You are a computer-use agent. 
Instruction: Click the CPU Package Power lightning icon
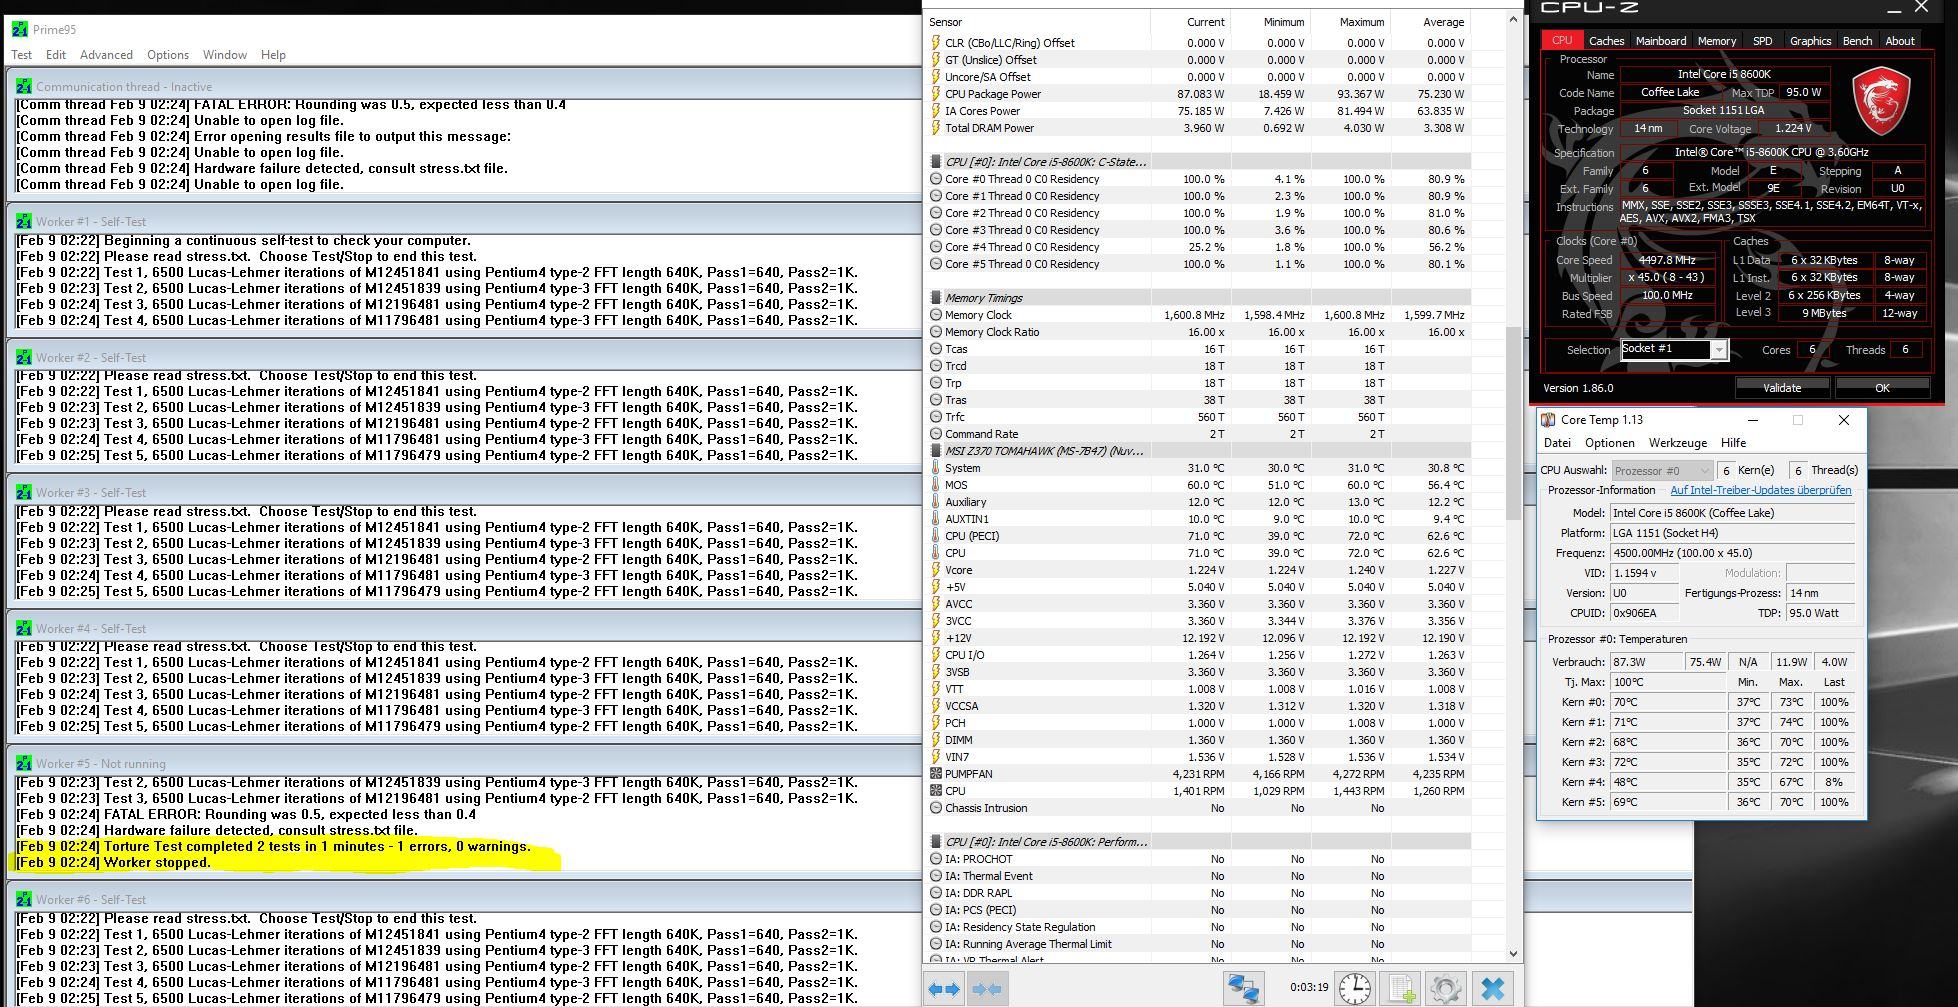[x=936, y=94]
